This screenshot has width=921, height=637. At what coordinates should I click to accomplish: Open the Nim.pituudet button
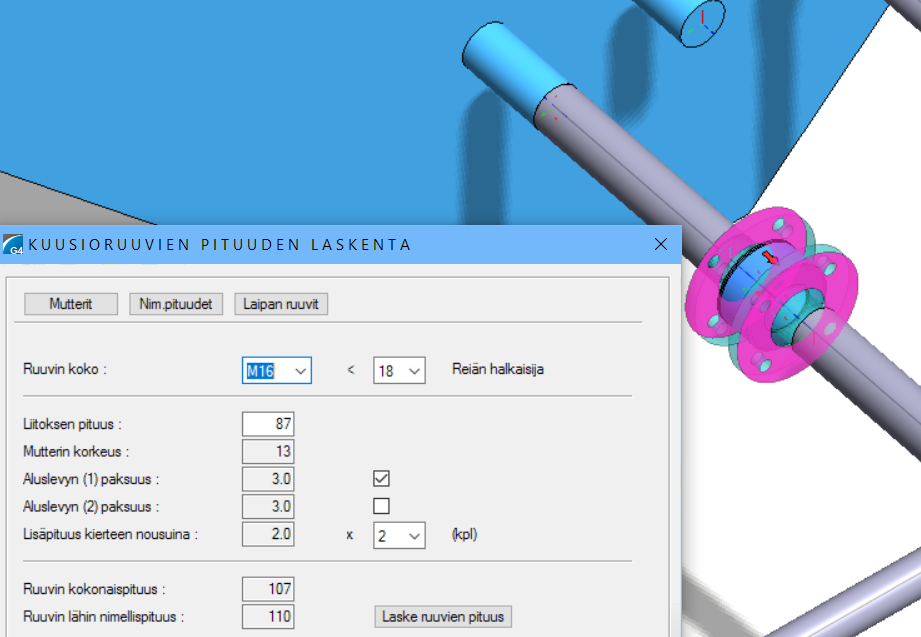[176, 304]
